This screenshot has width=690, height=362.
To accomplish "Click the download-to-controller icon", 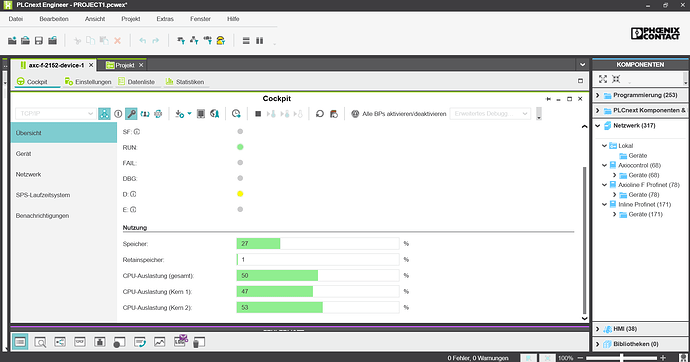I will click(x=179, y=113).
